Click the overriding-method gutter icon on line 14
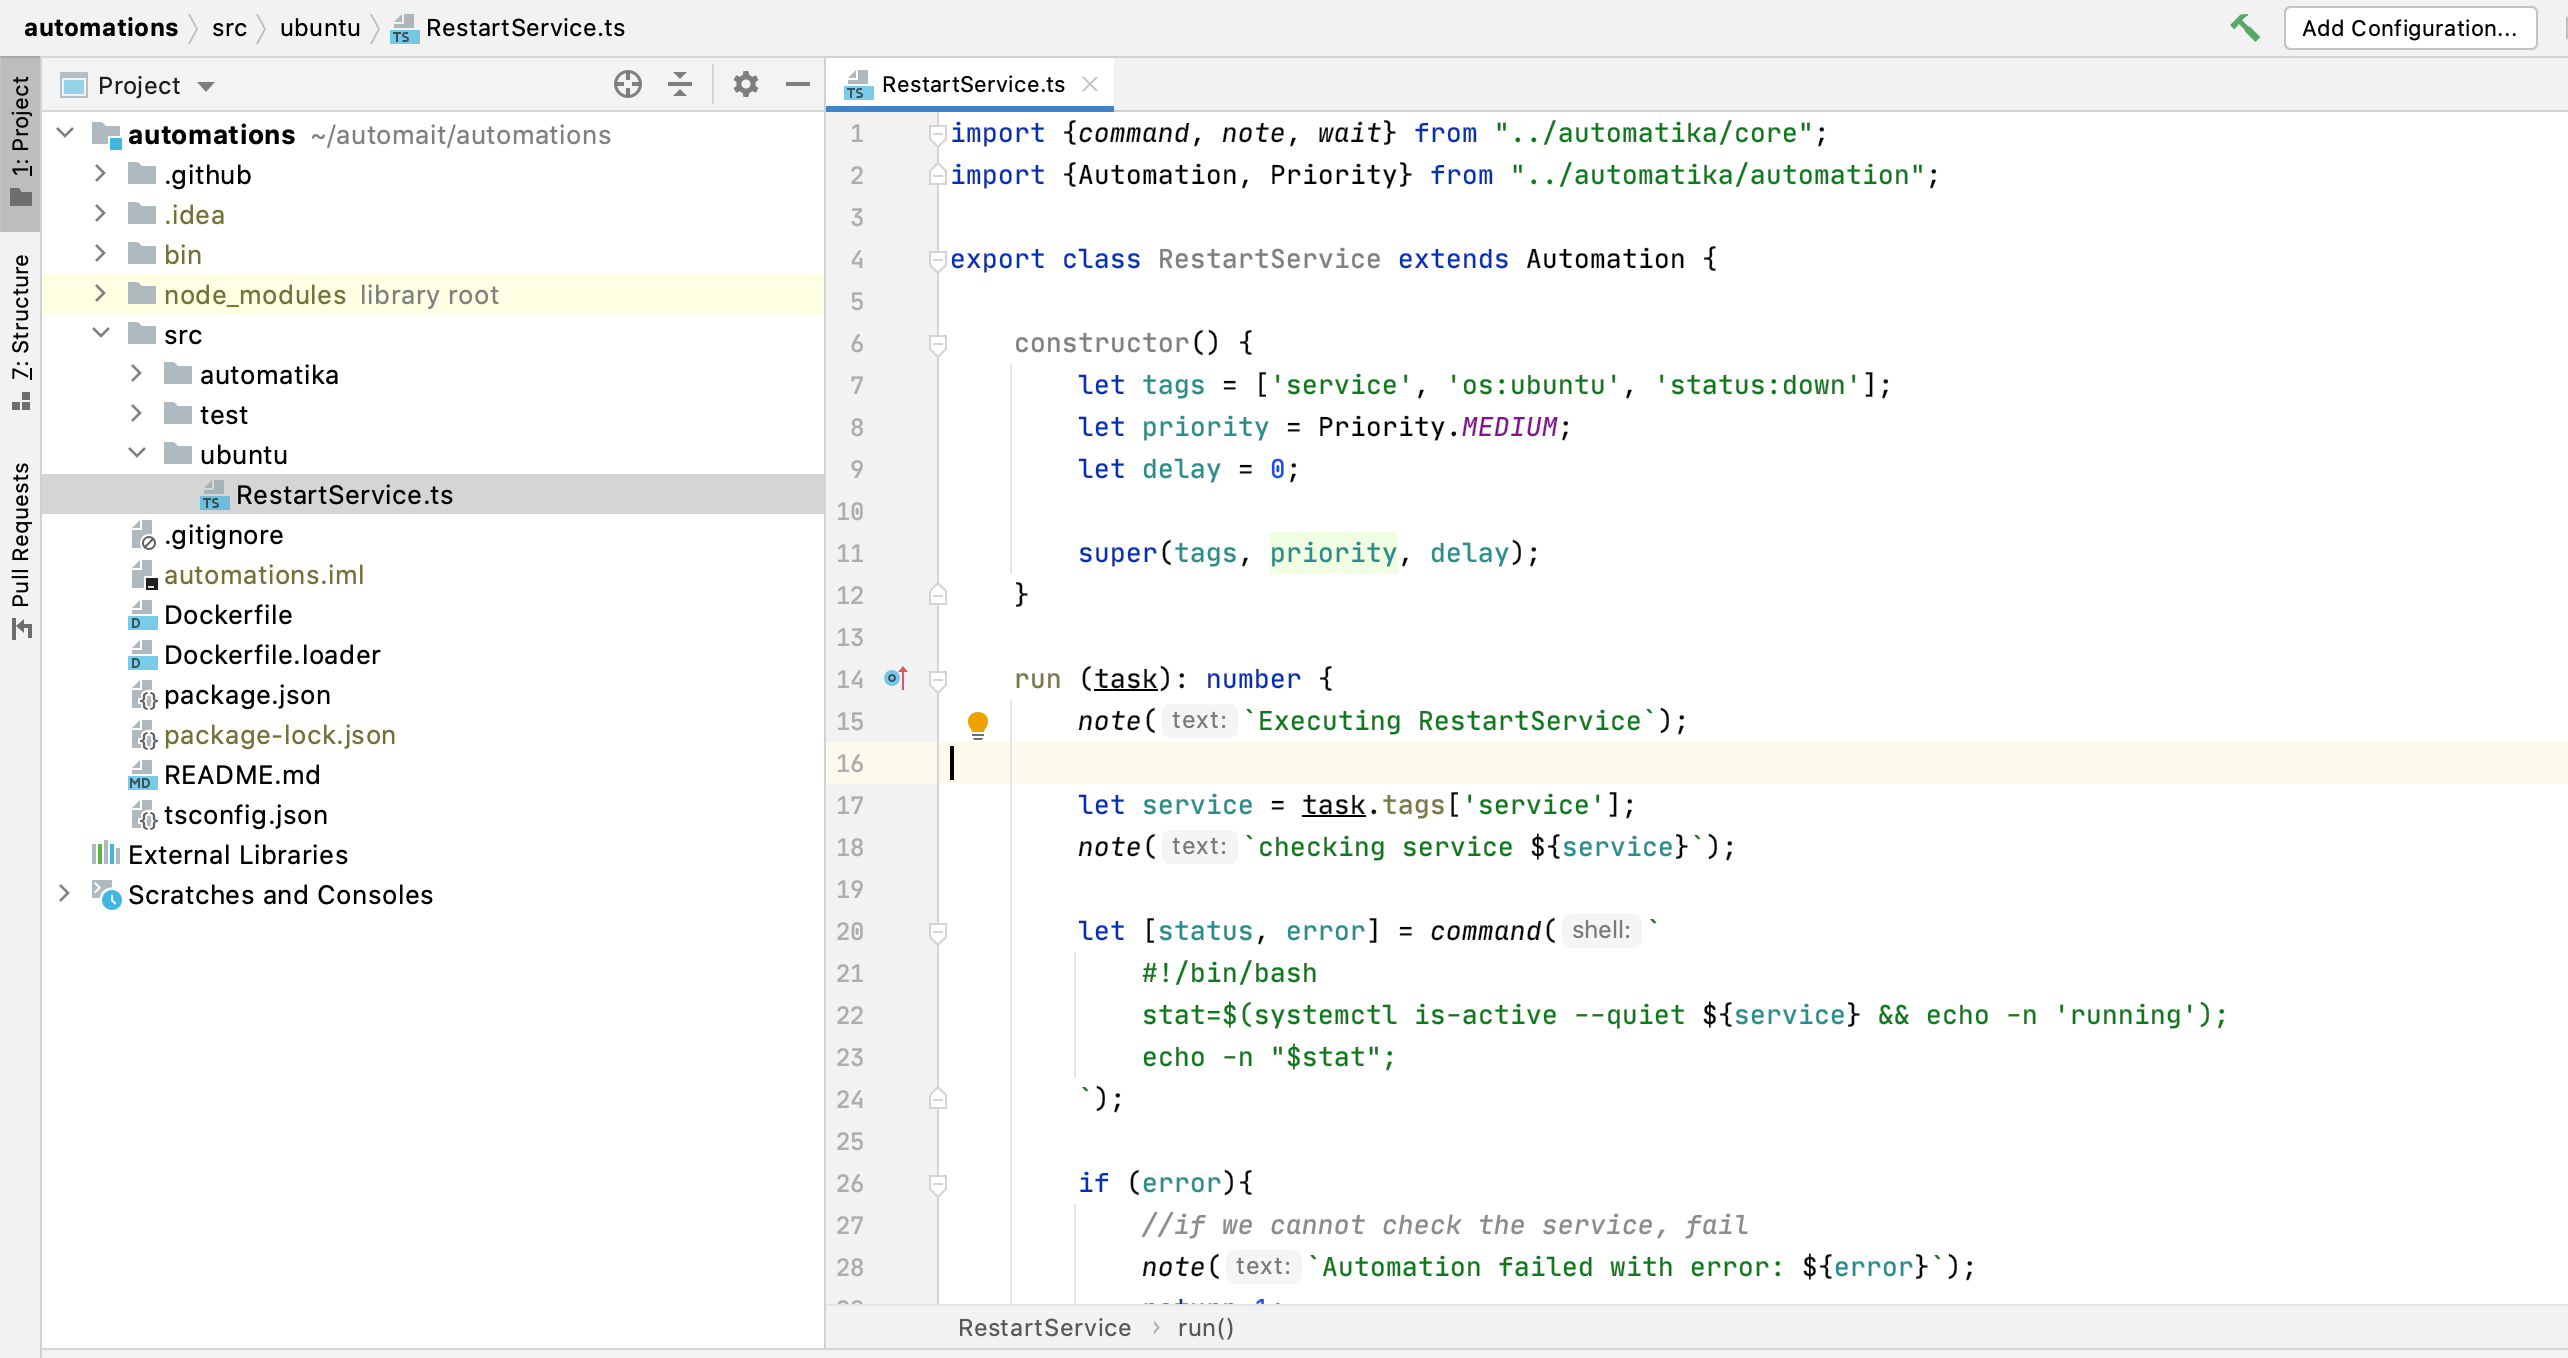This screenshot has height=1358, width=2568. click(x=895, y=678)
